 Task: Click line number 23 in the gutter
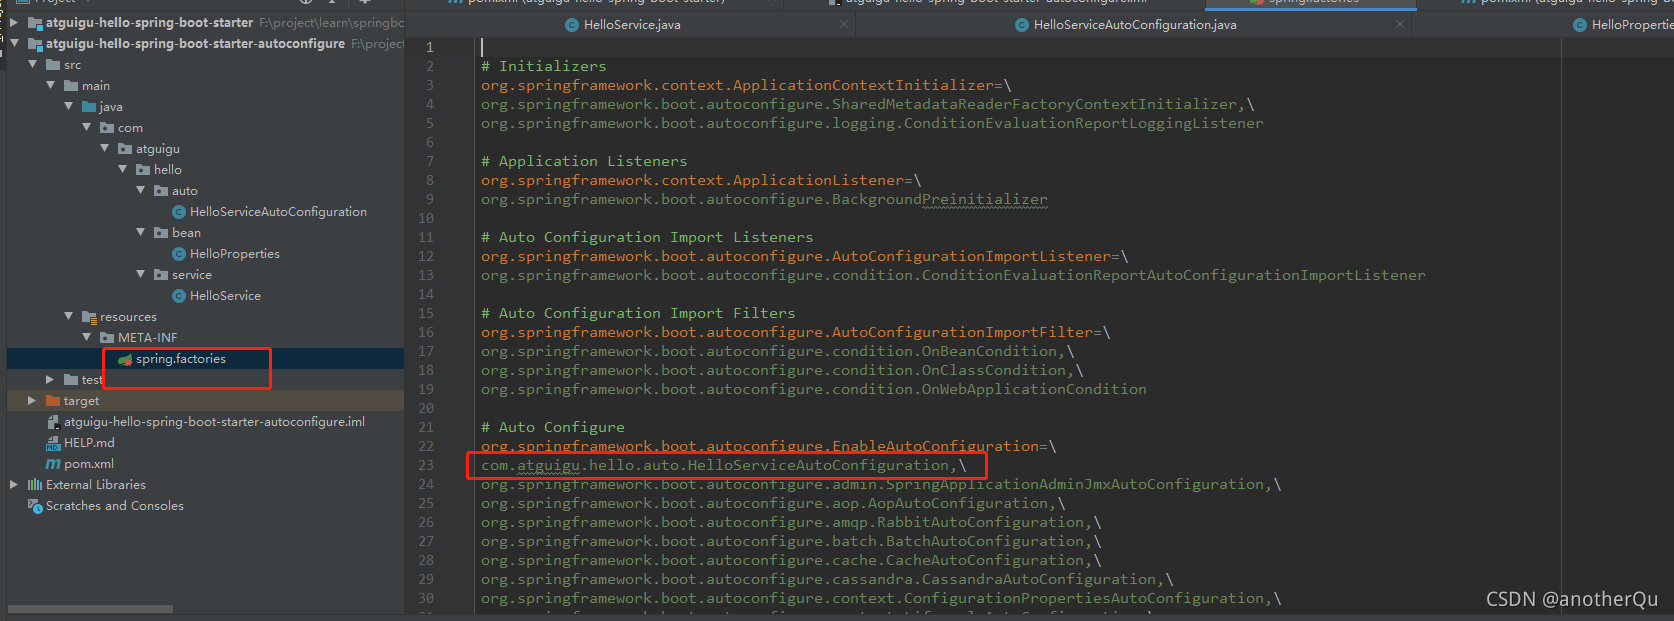426,465
